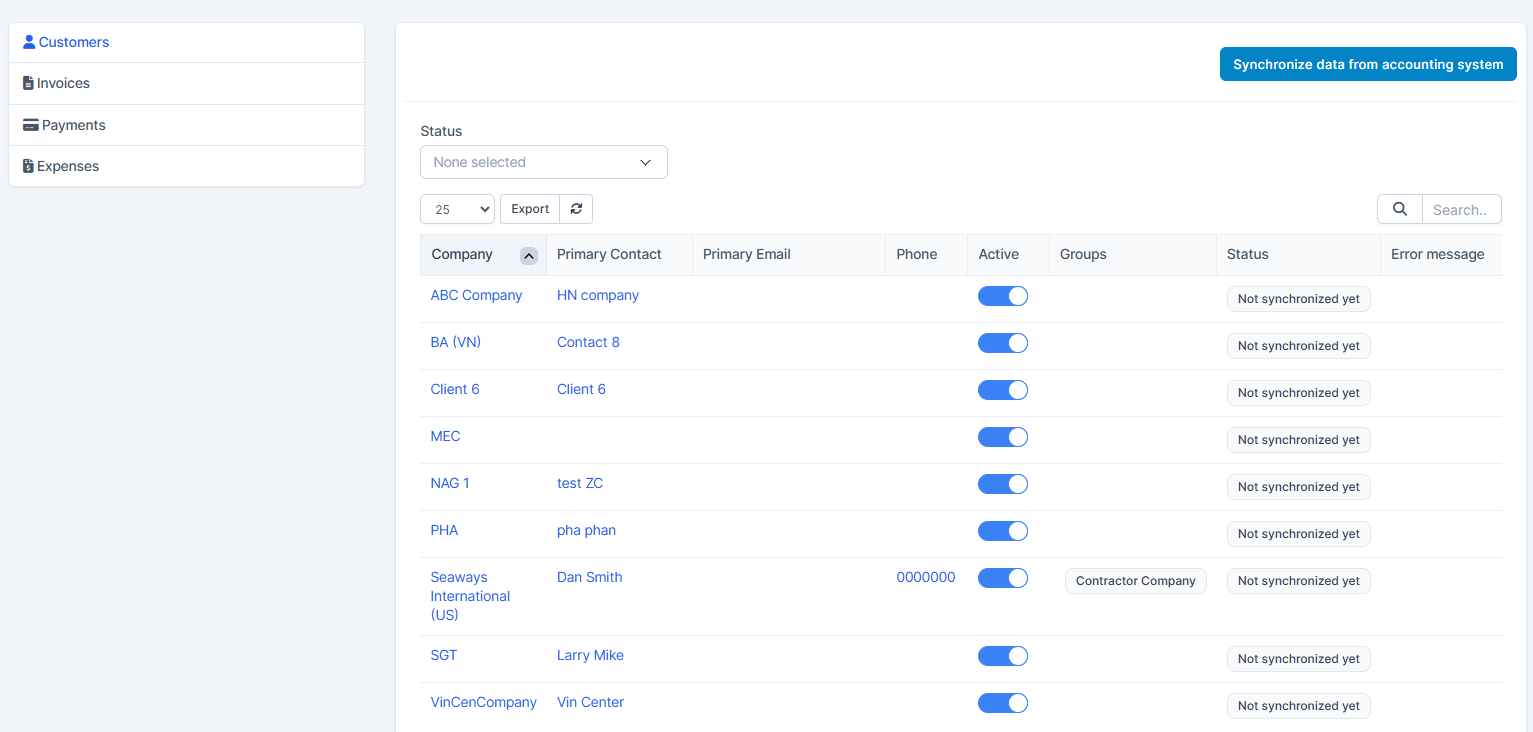Viewport: 1533px width, 732px height.
Task: Click the magnifying glass search icon
Action: click(1400, 209)
